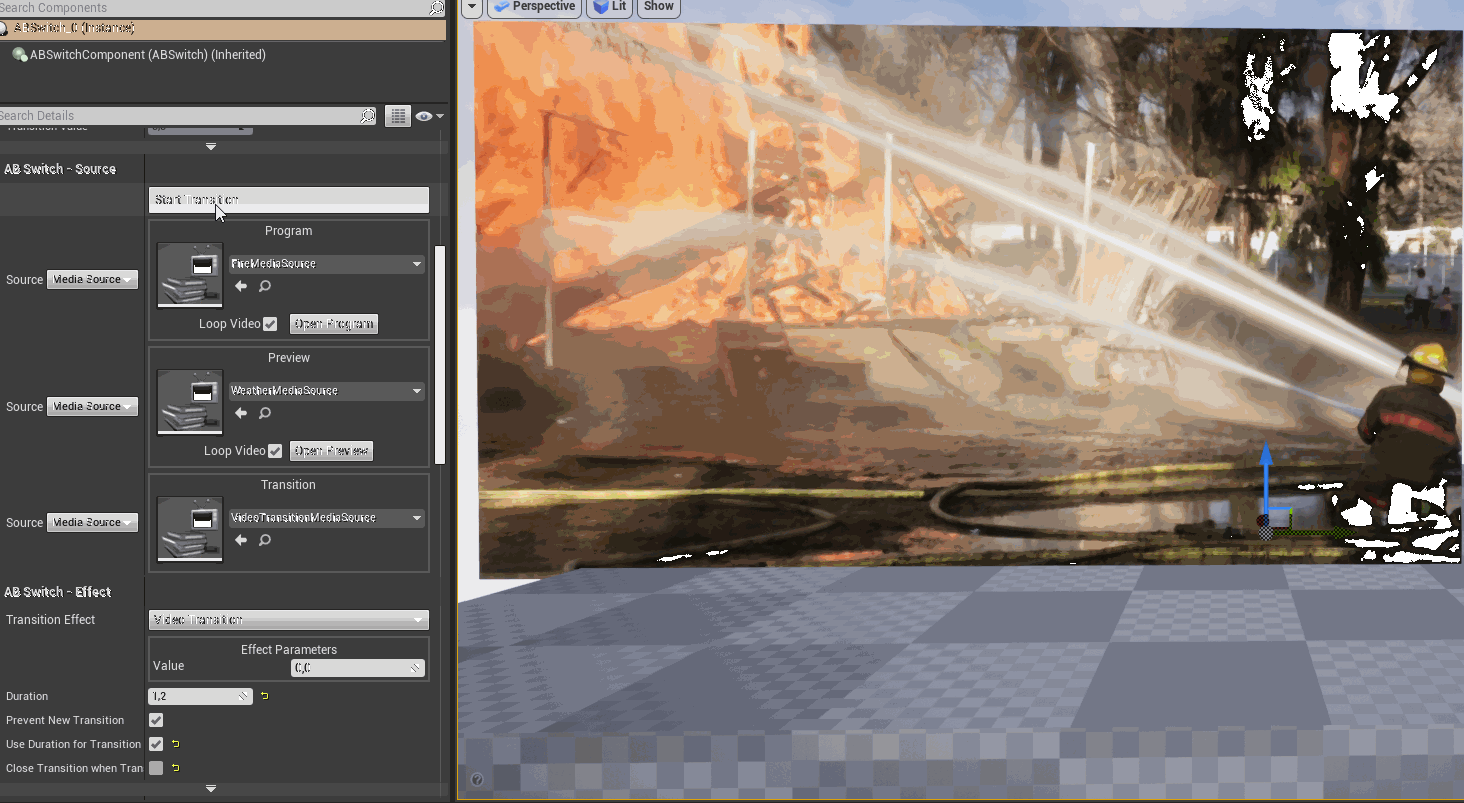The image size is (1464, 803).
Task: Click the Open Program button
Action: click(x=334, y=324)
